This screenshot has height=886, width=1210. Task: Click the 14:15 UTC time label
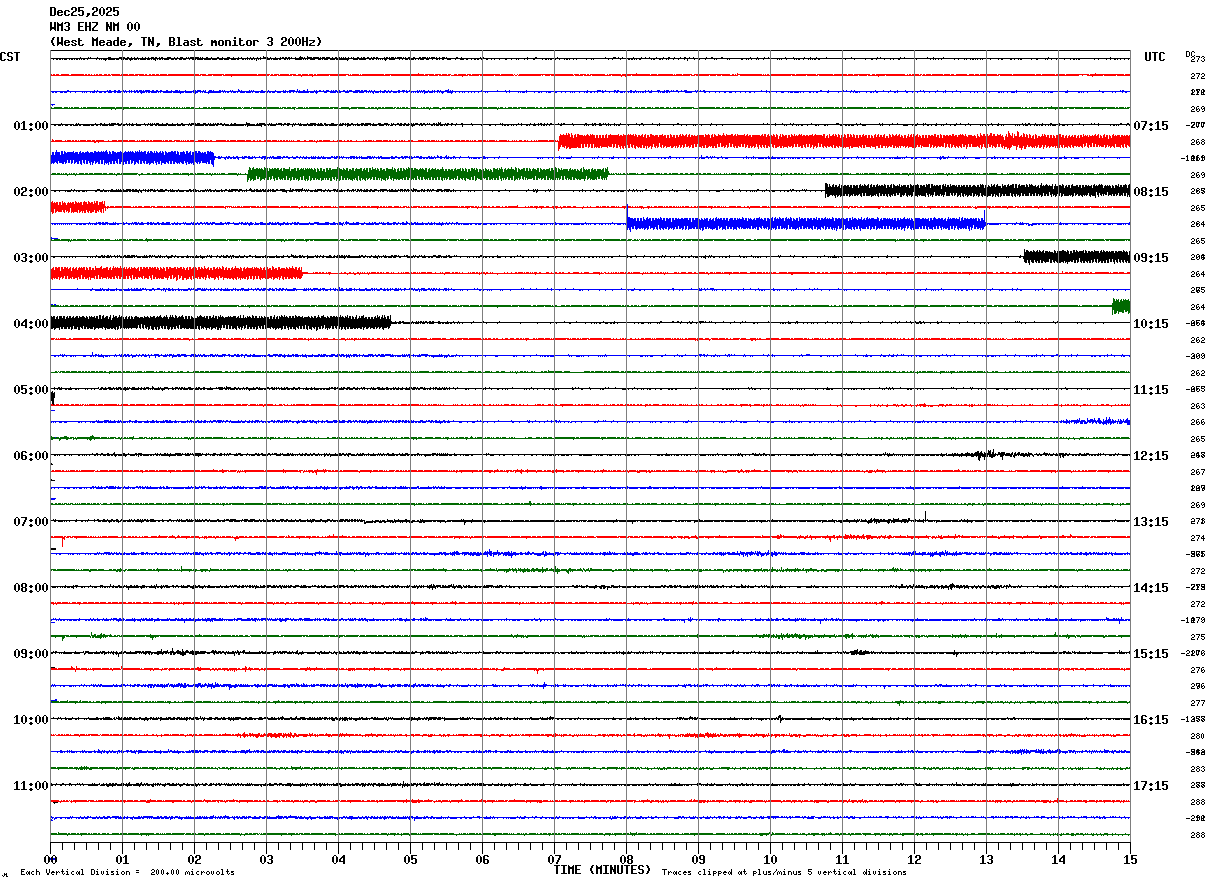tap(1151, 588)
